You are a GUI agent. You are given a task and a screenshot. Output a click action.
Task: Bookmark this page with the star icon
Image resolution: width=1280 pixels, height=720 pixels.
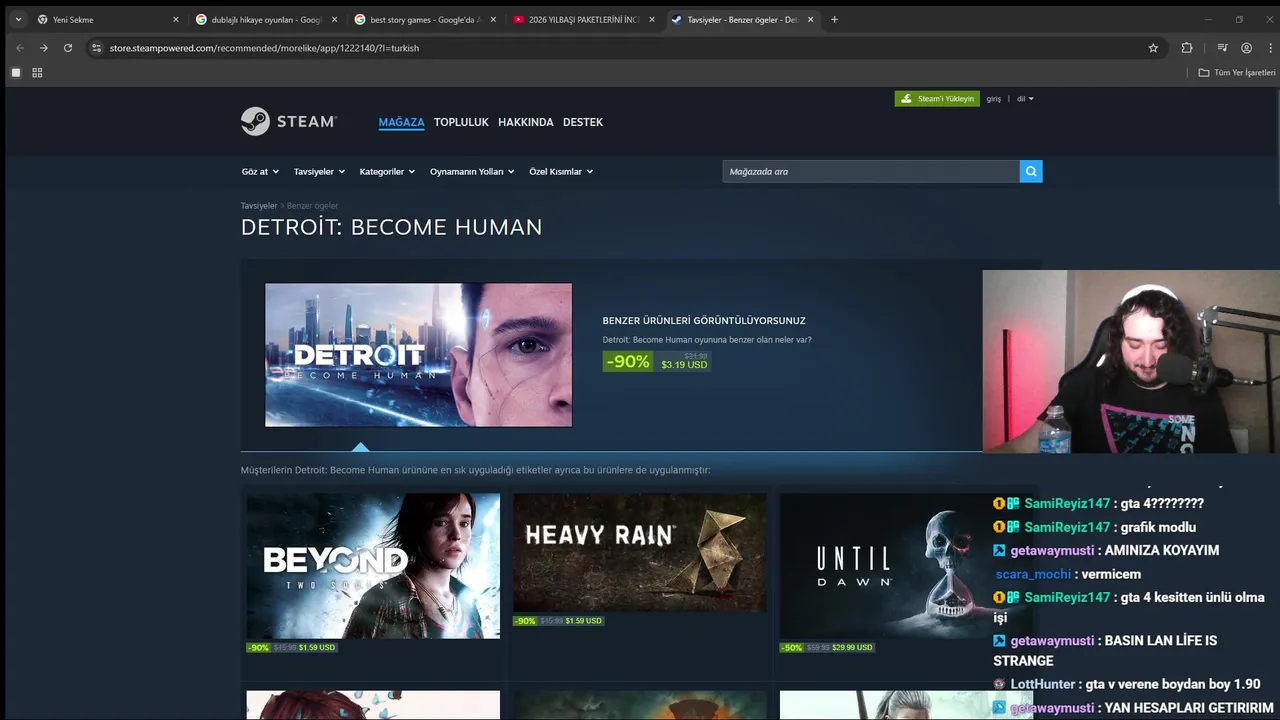1153,48
